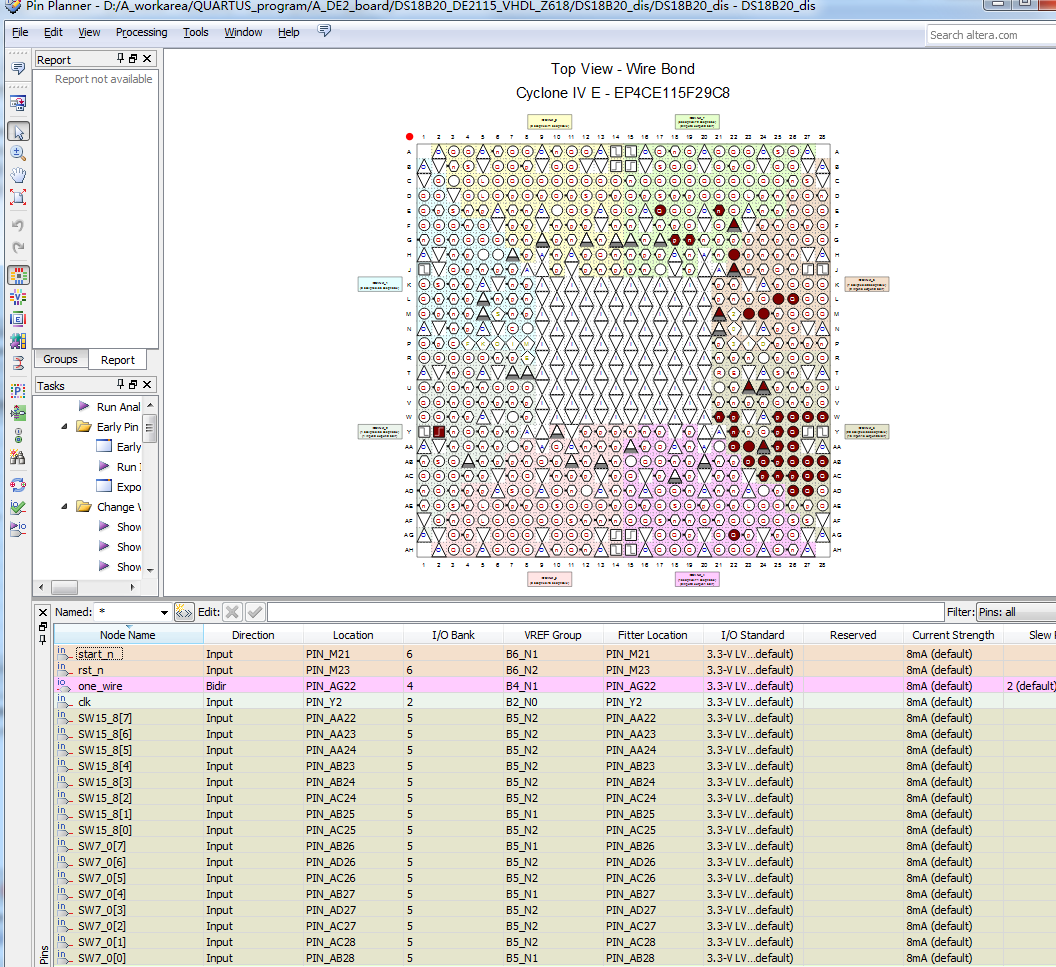Select the Hand pan tool

pos(18,175)
